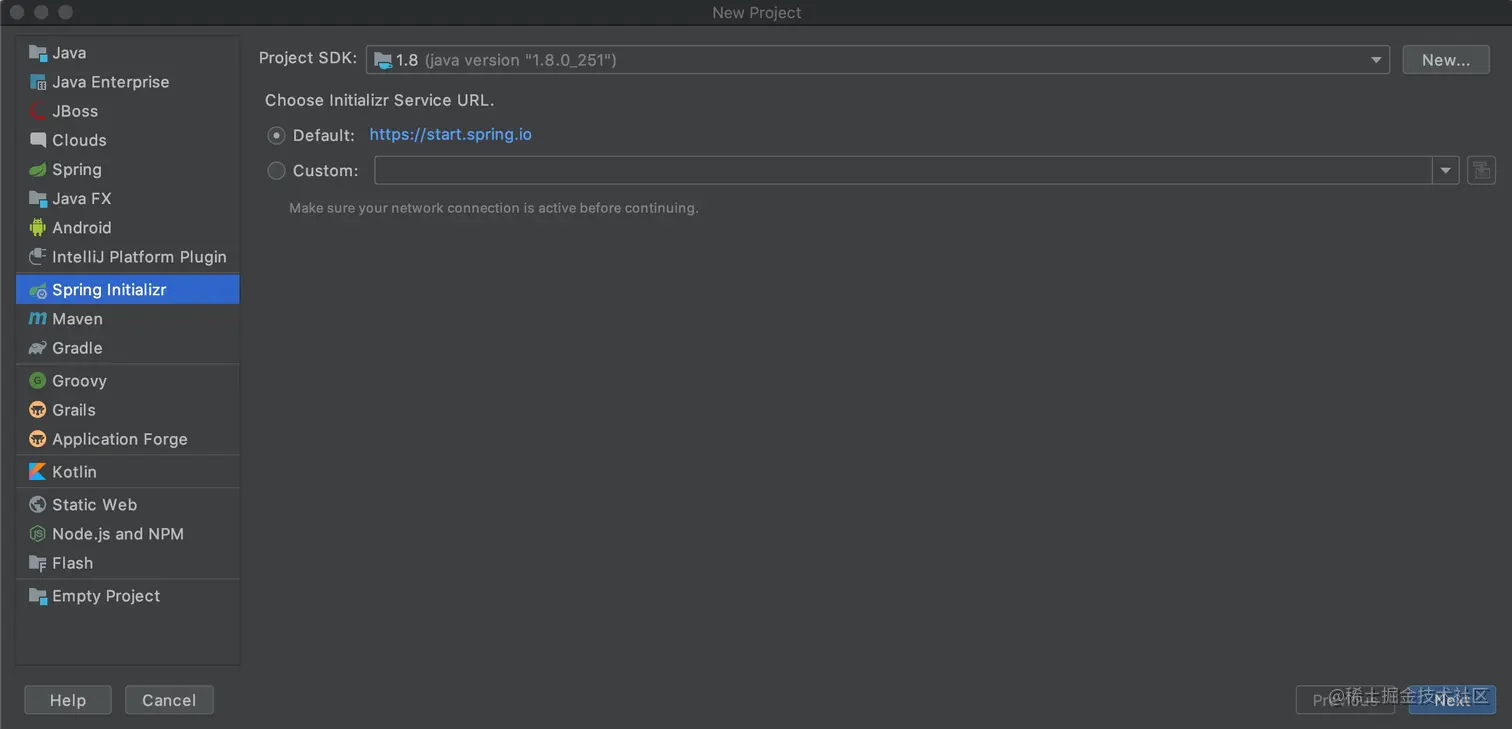Click the Next button

pos(1452,700)
